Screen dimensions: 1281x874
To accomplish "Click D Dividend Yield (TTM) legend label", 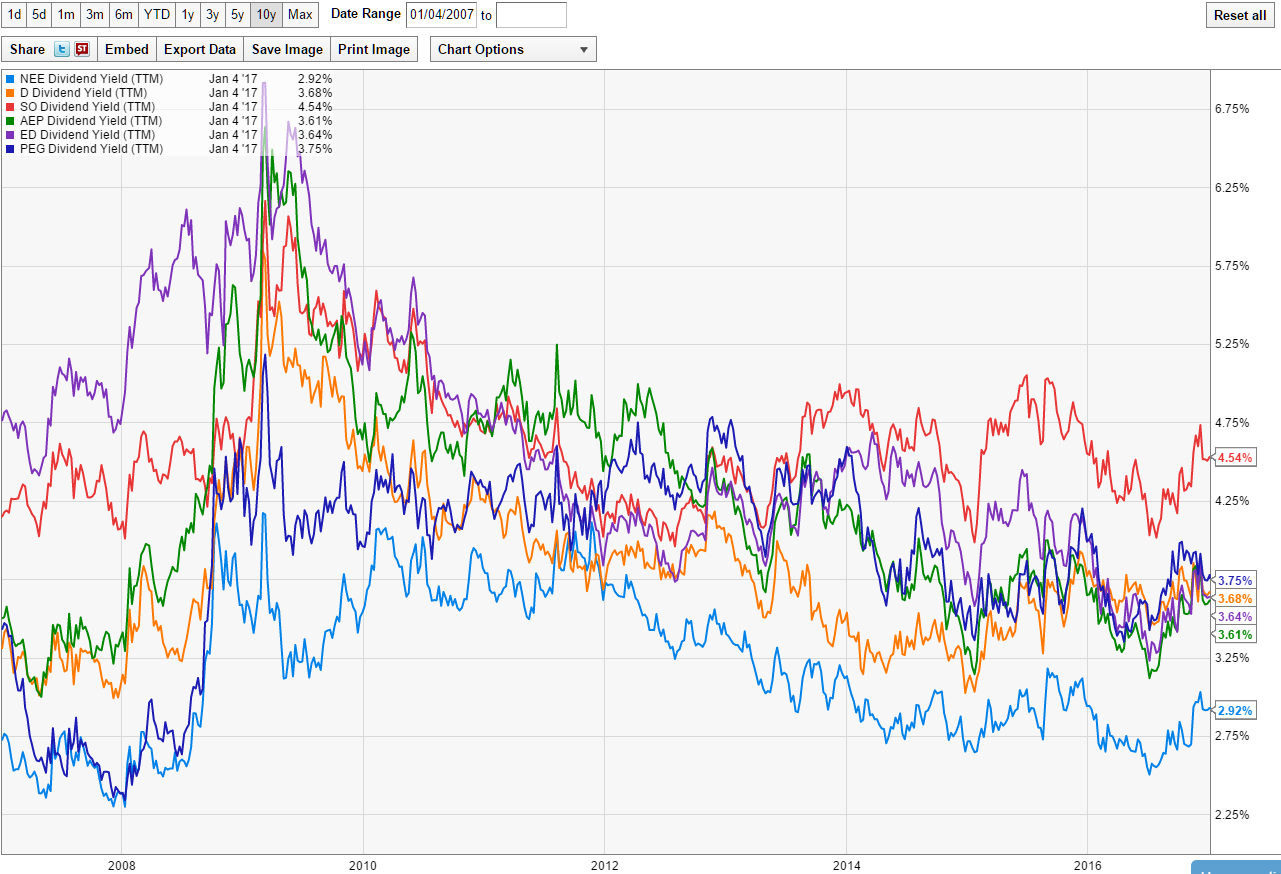I will click(x=83, y=93).
